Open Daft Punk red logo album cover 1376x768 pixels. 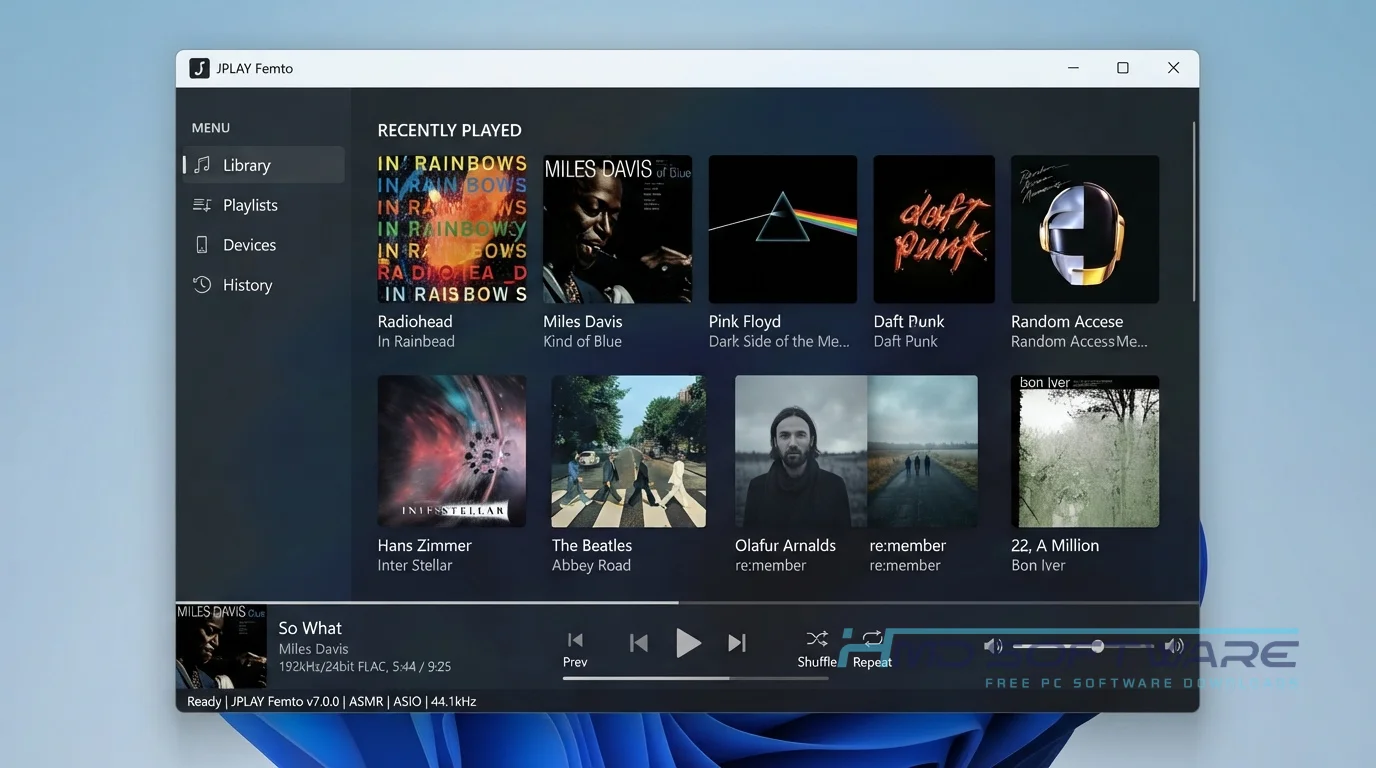click(934, 229)
